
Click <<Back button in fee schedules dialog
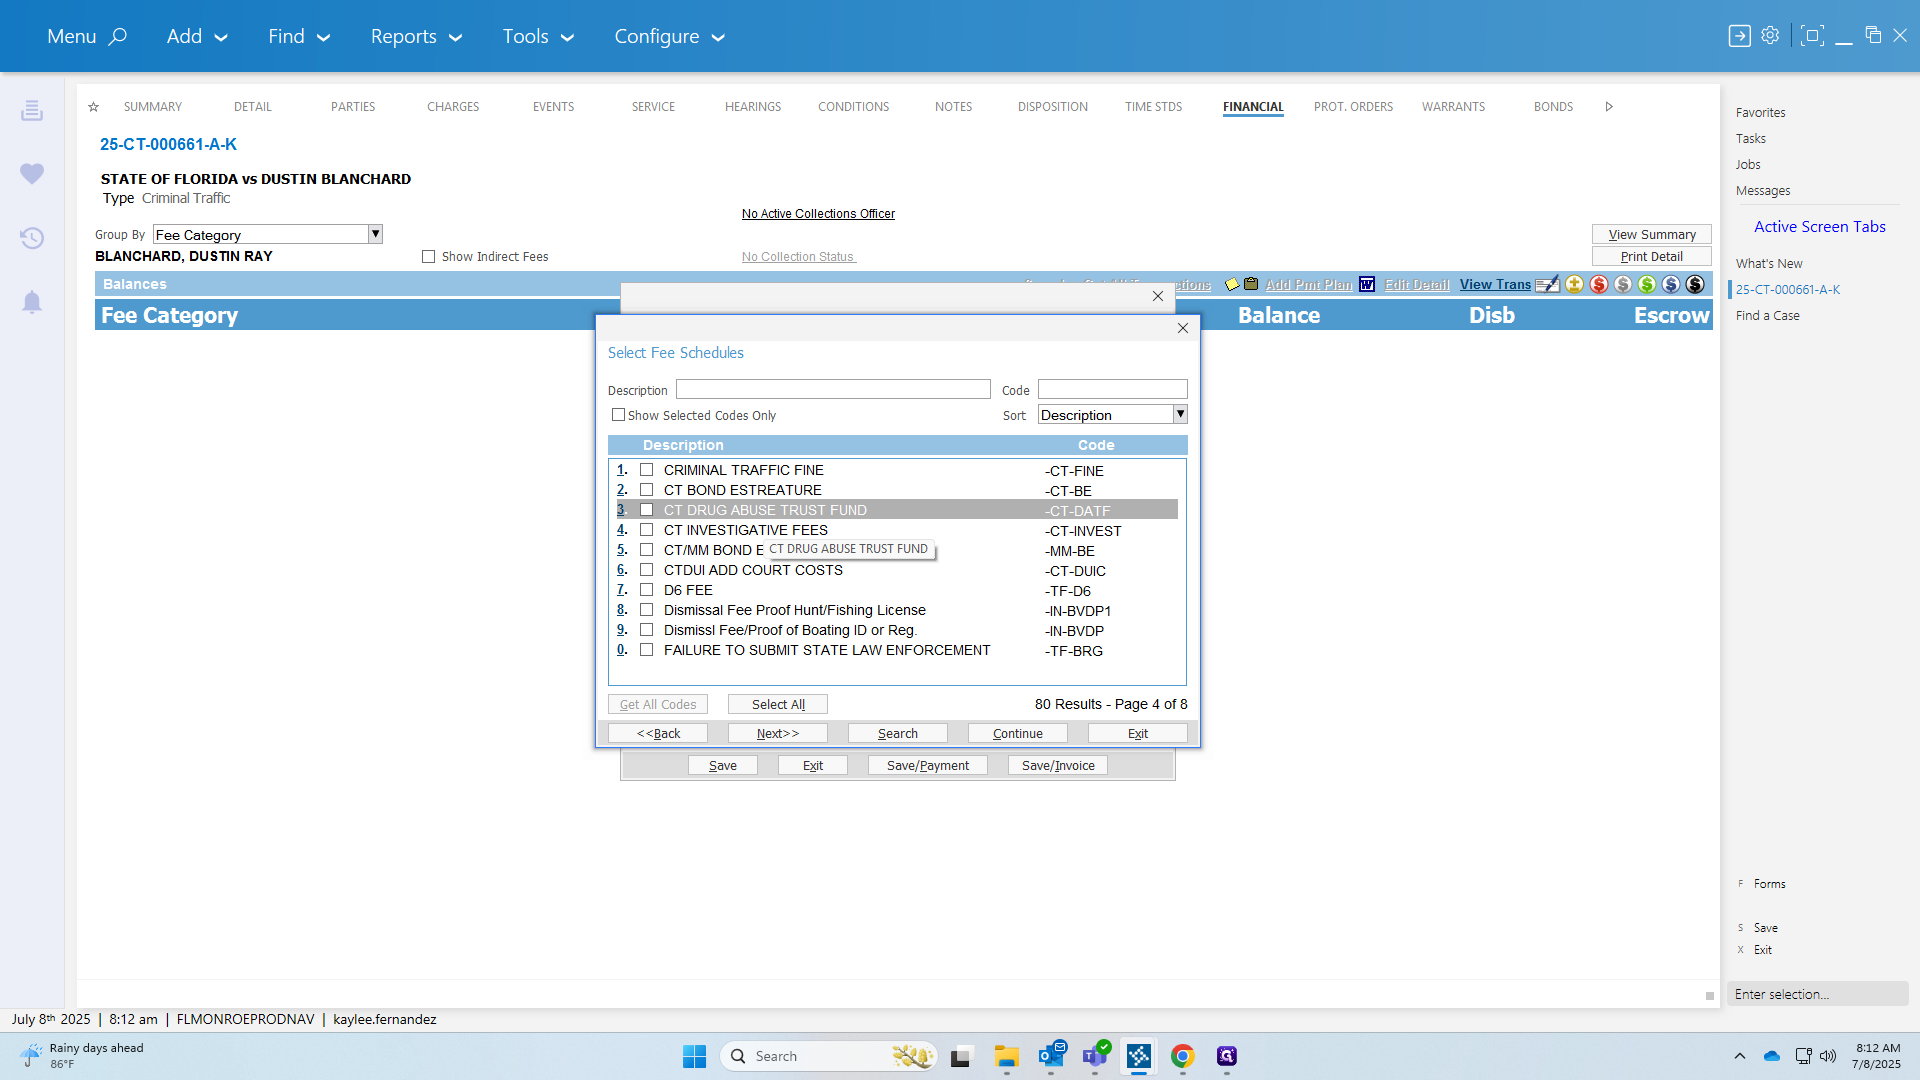658,733
